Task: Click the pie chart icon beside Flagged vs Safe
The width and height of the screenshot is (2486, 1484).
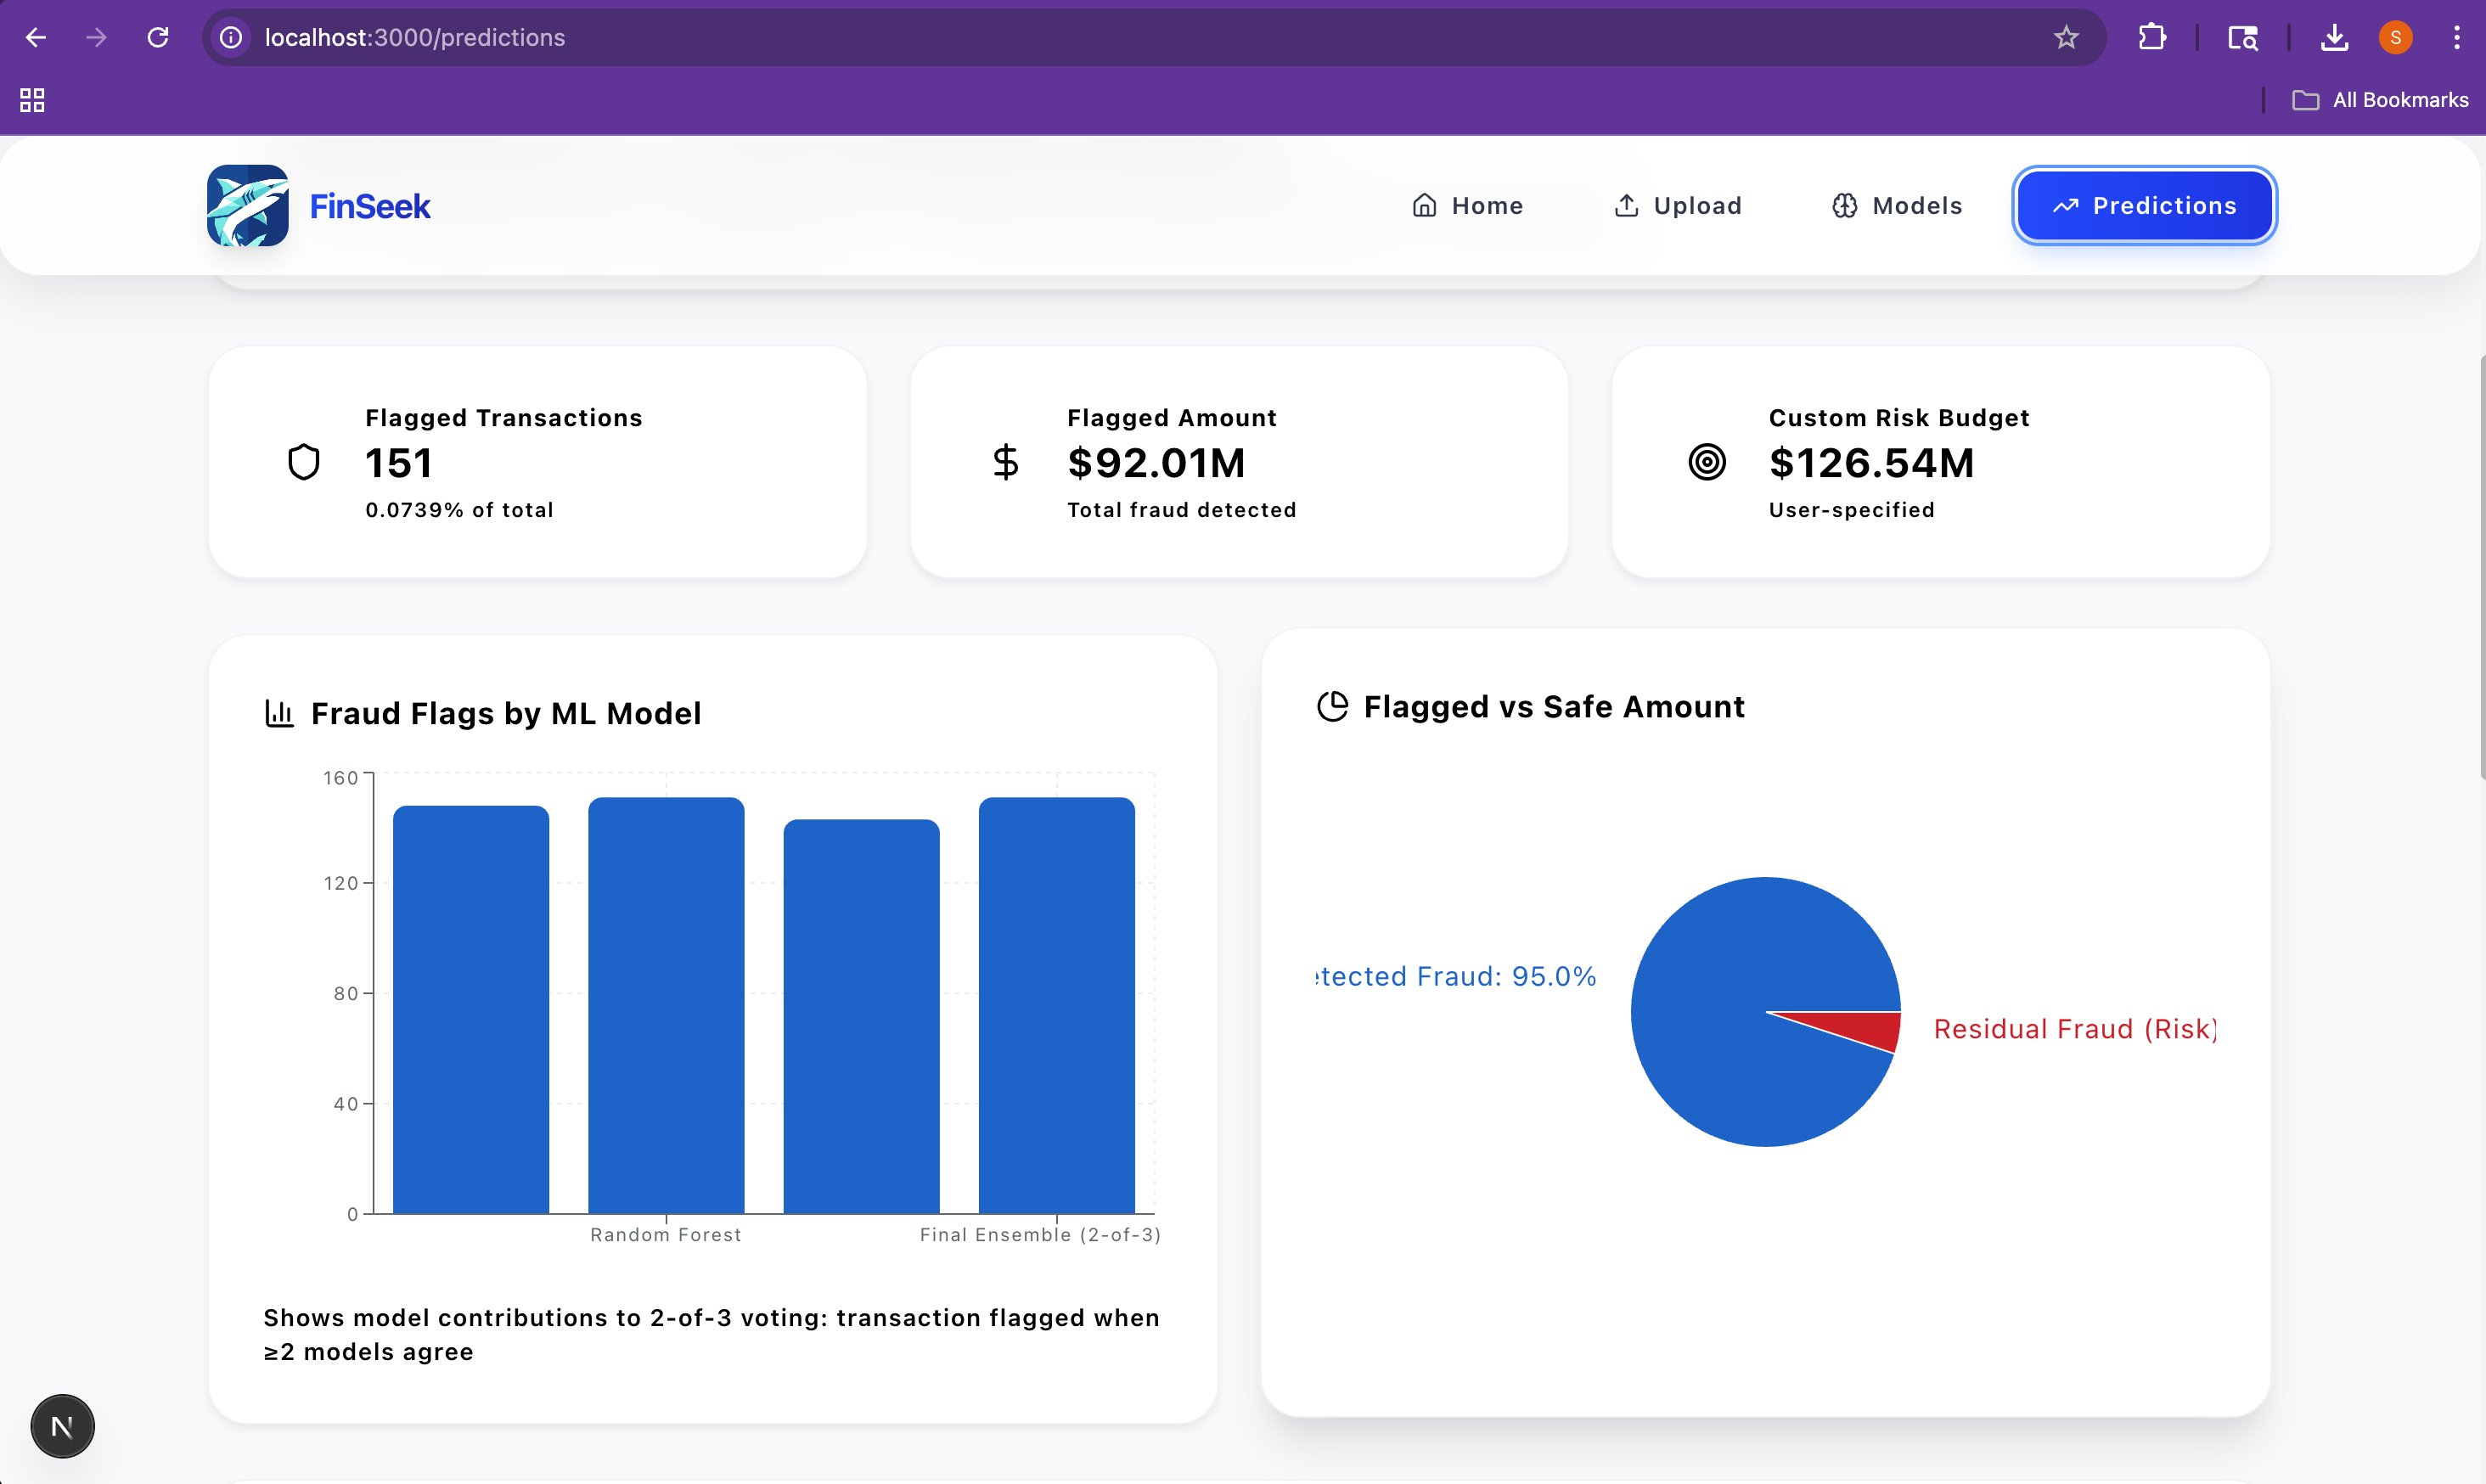Action: (x=1332, y=706)
